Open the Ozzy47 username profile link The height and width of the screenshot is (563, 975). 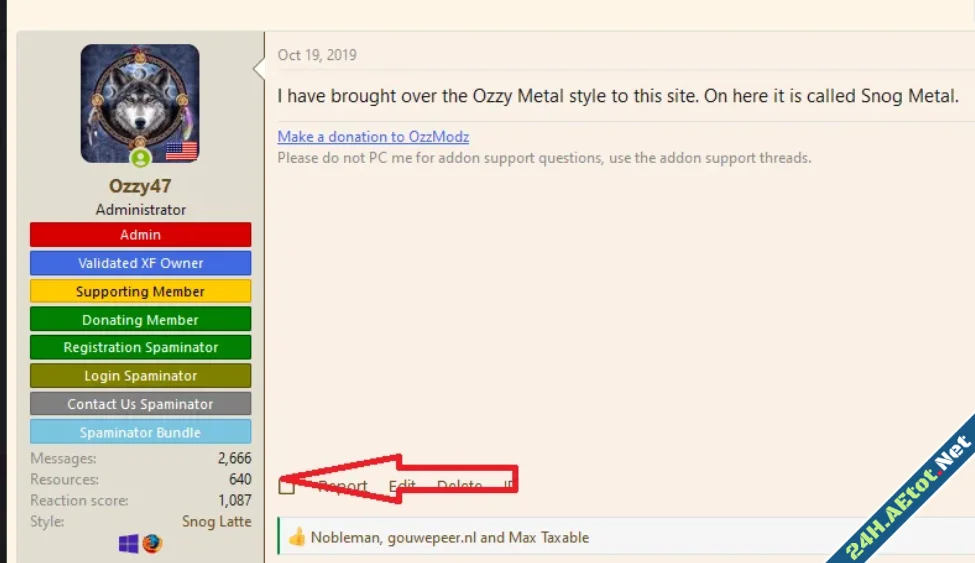point(140,186)
